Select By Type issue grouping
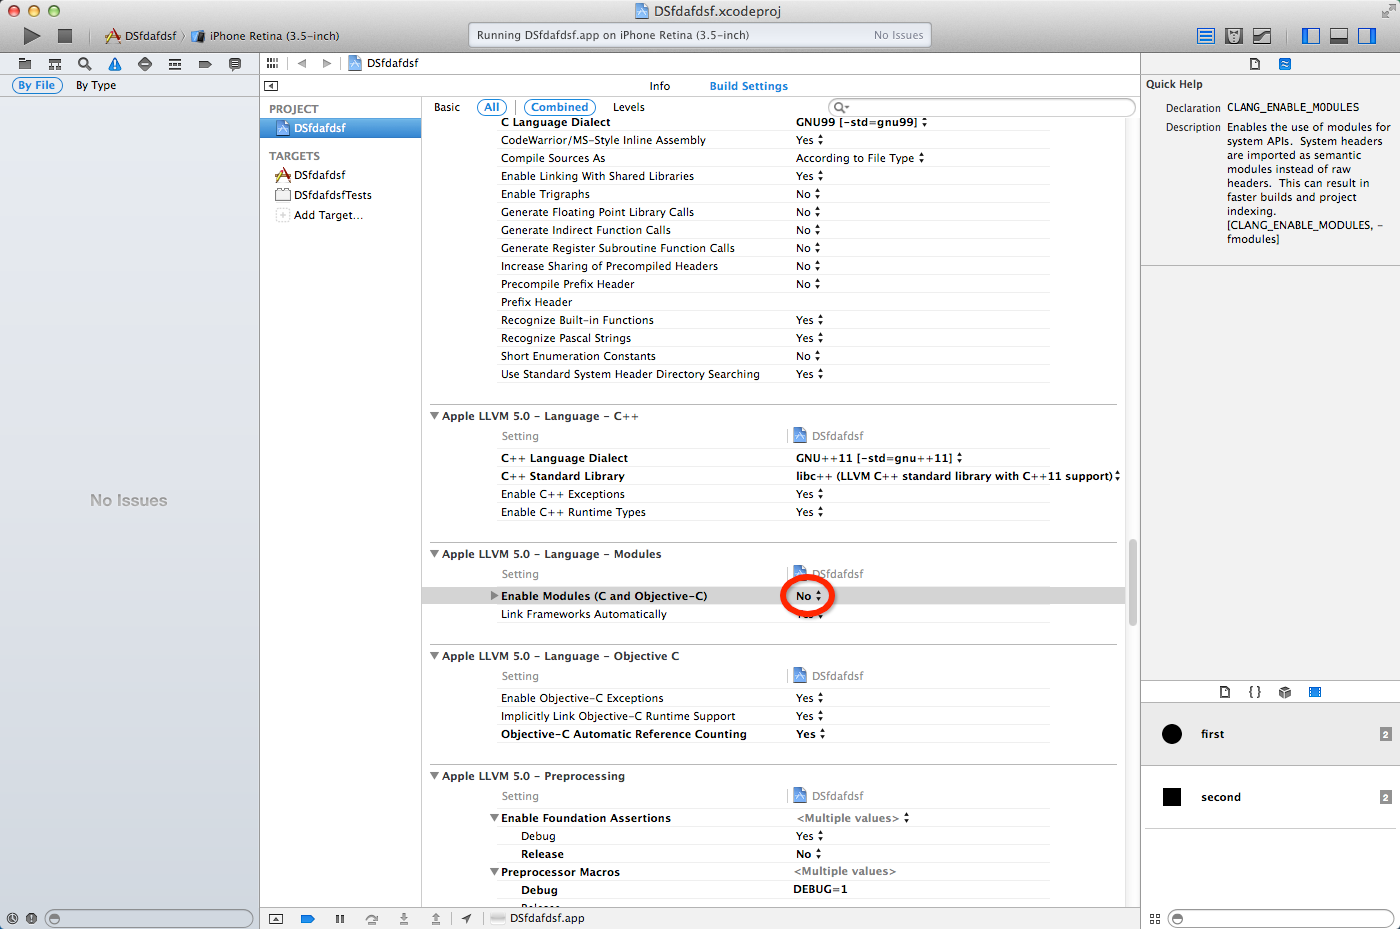This screenshot has width=1400, height=929. click(96, 86)
